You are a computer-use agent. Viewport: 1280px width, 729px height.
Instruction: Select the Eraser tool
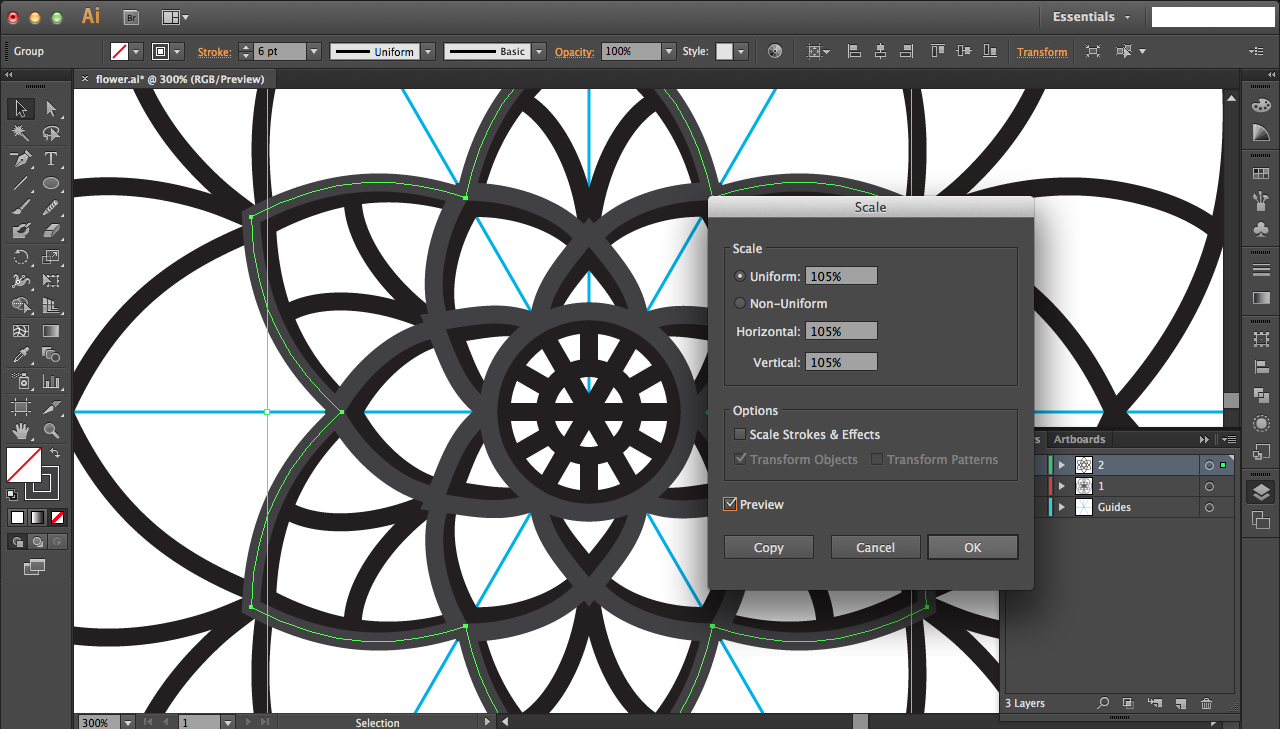51,231
